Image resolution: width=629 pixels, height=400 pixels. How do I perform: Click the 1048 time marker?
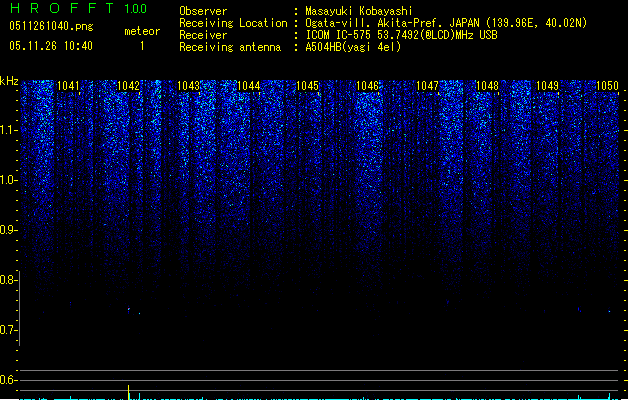[x=487, y=86]
